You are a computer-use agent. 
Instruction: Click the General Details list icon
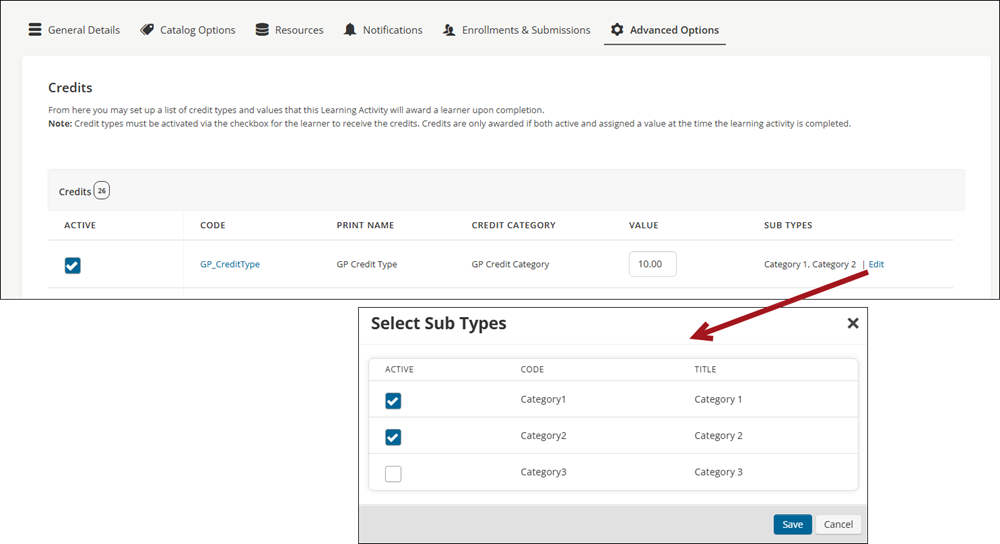tap(35, 29)
